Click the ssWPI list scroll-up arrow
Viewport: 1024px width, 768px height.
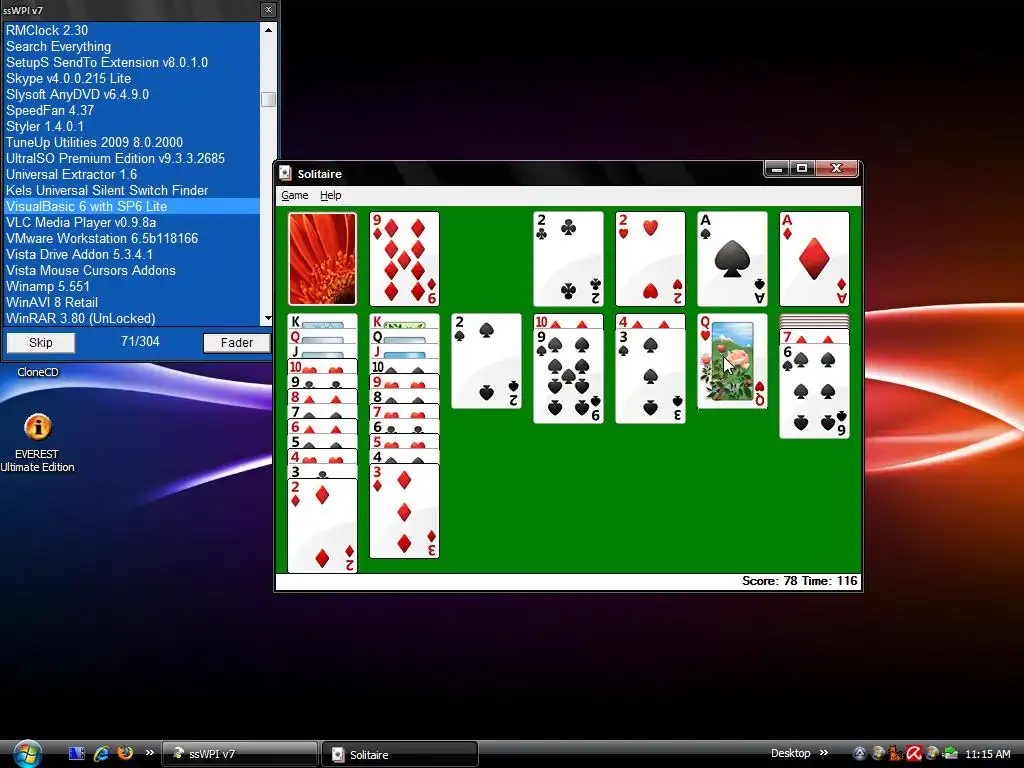click(x=268, y=29)
